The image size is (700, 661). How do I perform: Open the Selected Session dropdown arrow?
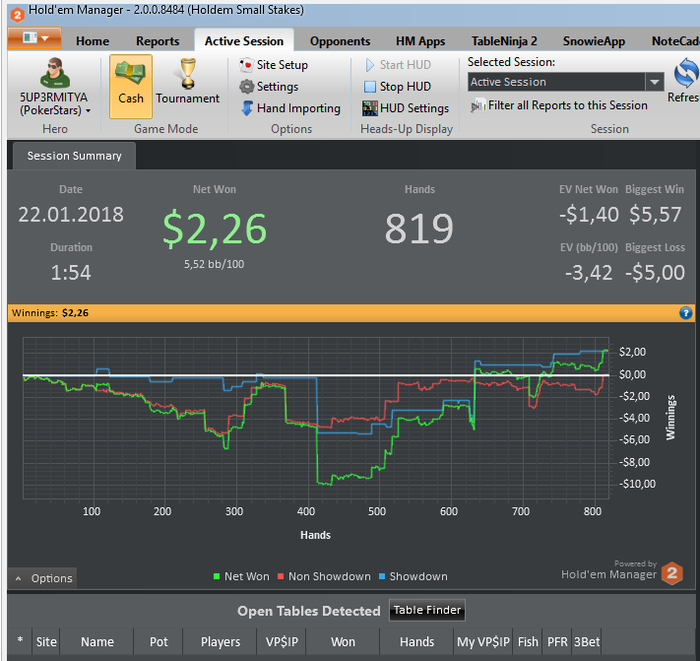(654, 82)
